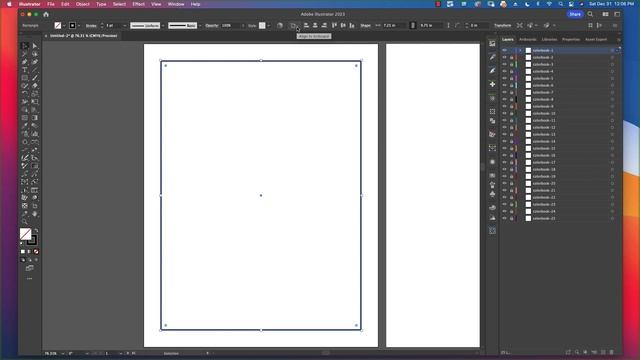Image resolution: width=640 pixels, height=360 pixels.
Task: Open Opacity dropdown arrow
Action: click(x=243, y=25)
